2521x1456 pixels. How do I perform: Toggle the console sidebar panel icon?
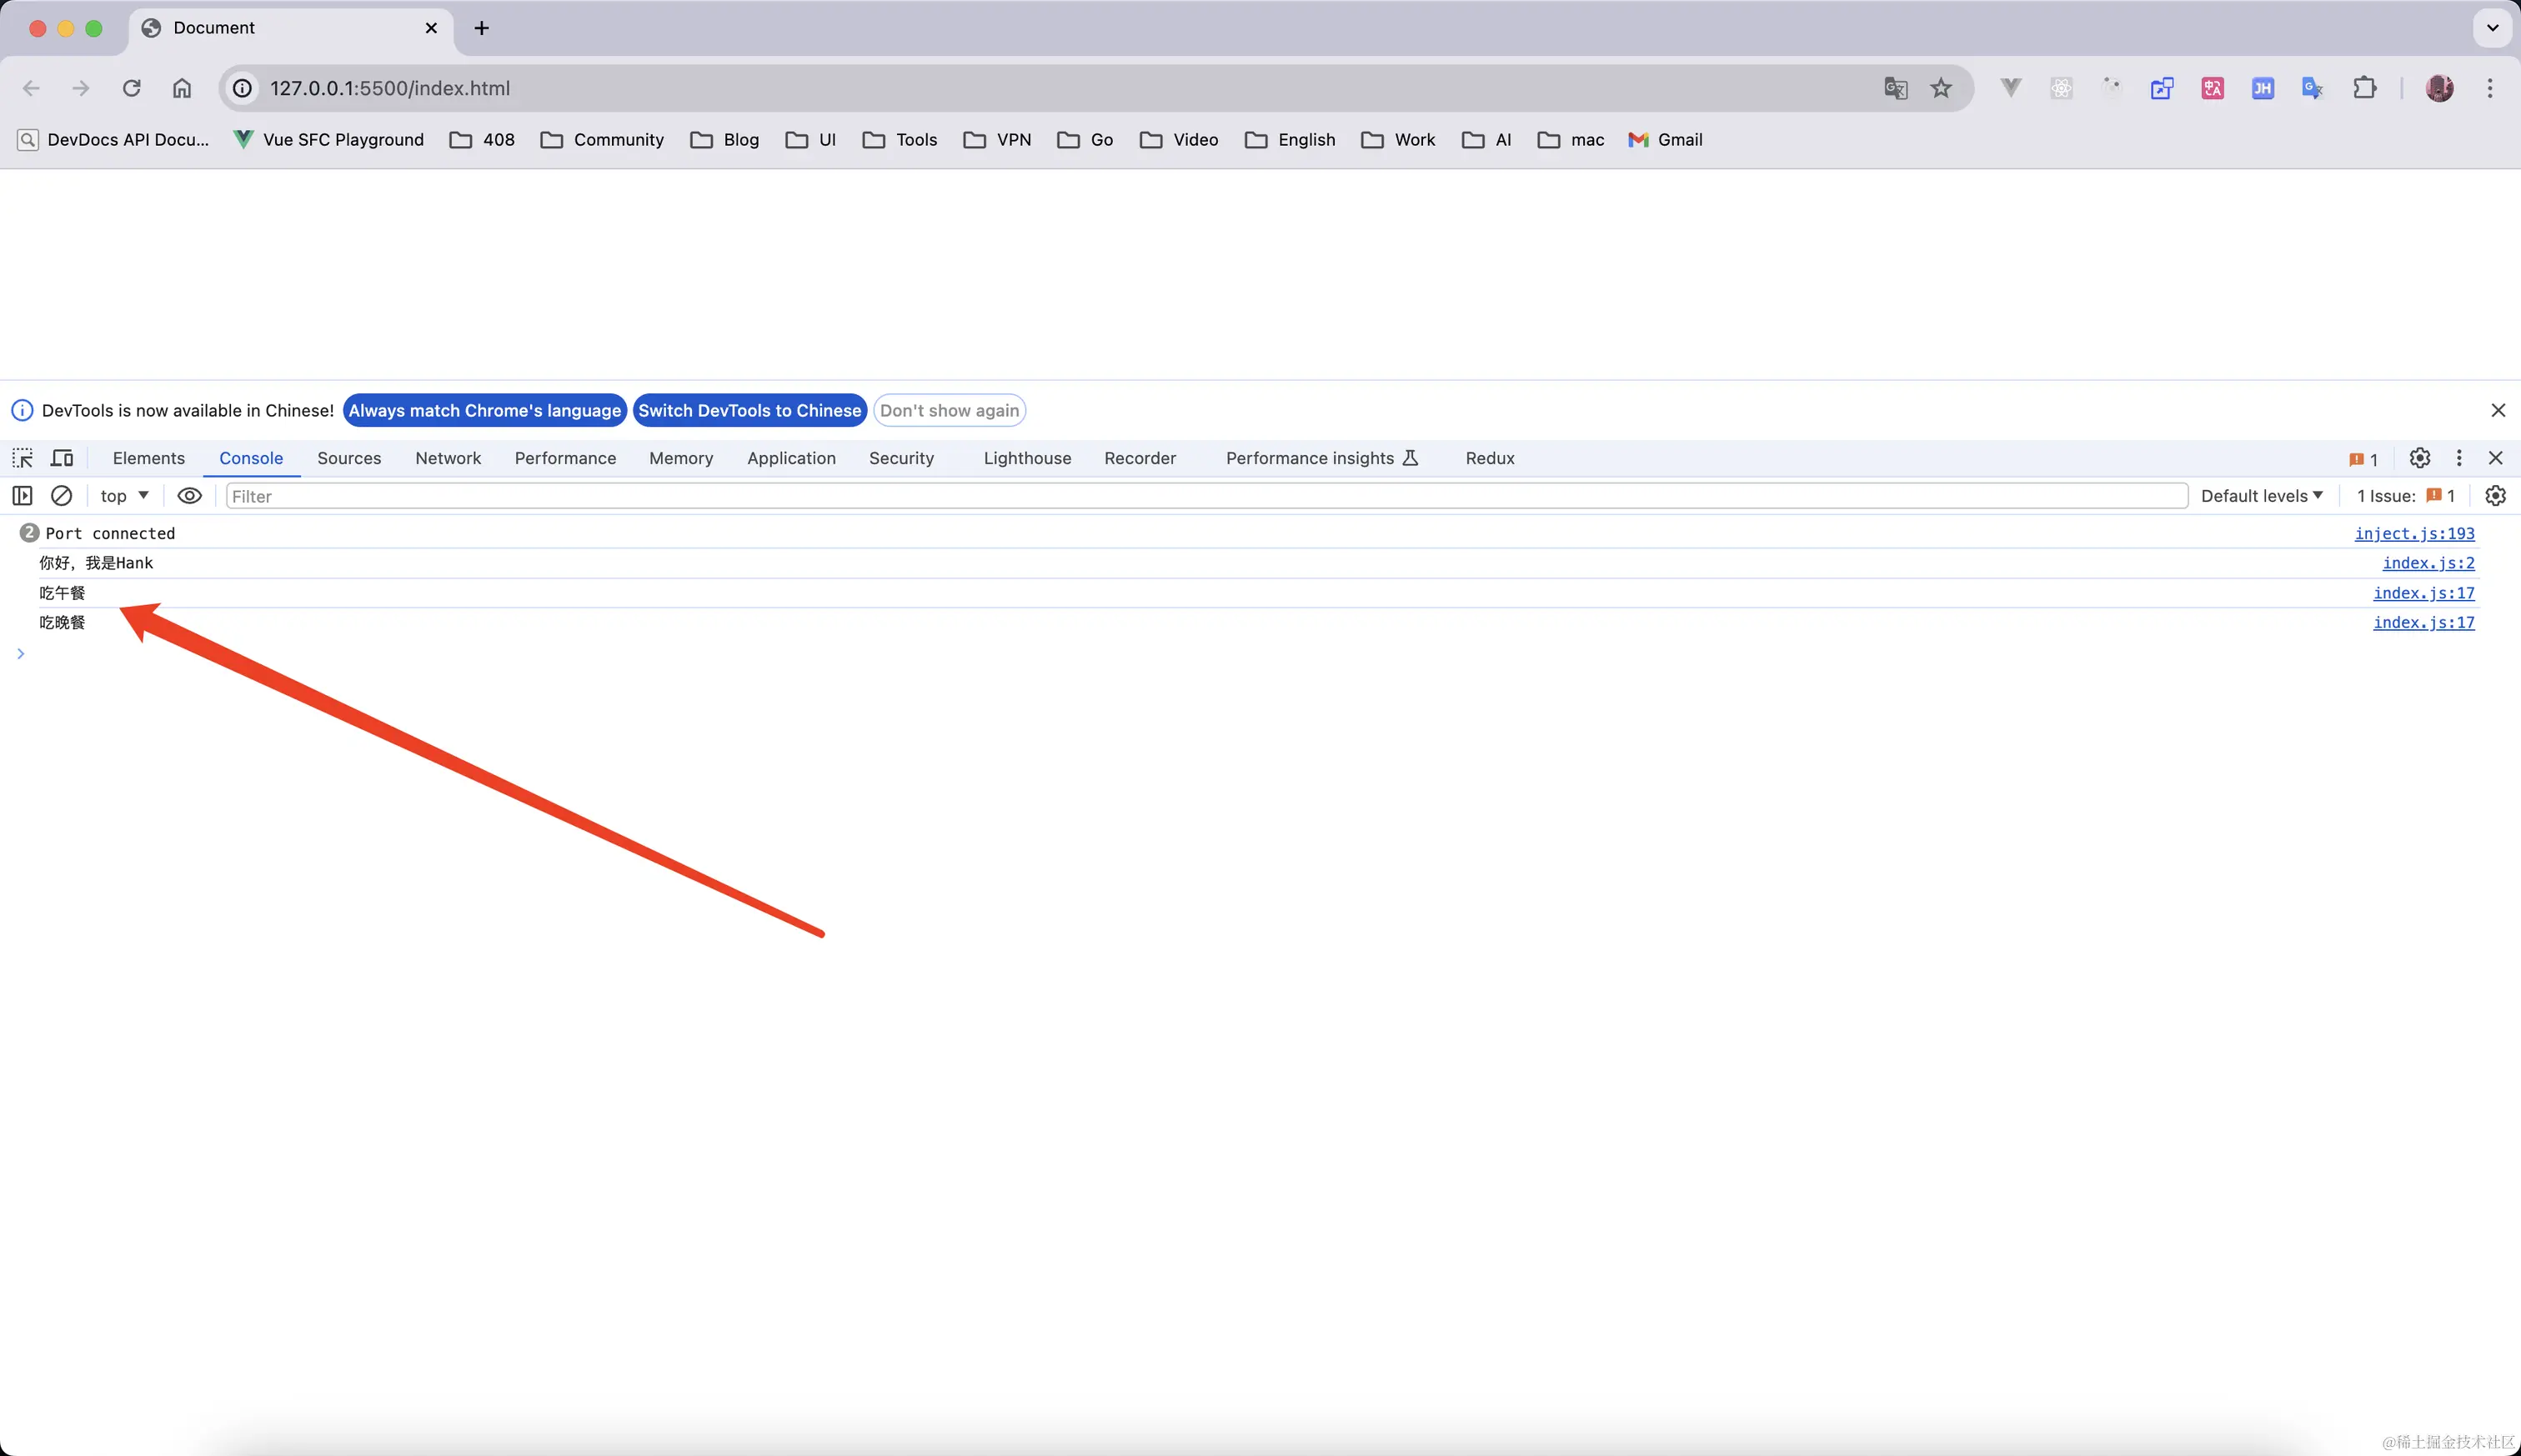(22, 496)
